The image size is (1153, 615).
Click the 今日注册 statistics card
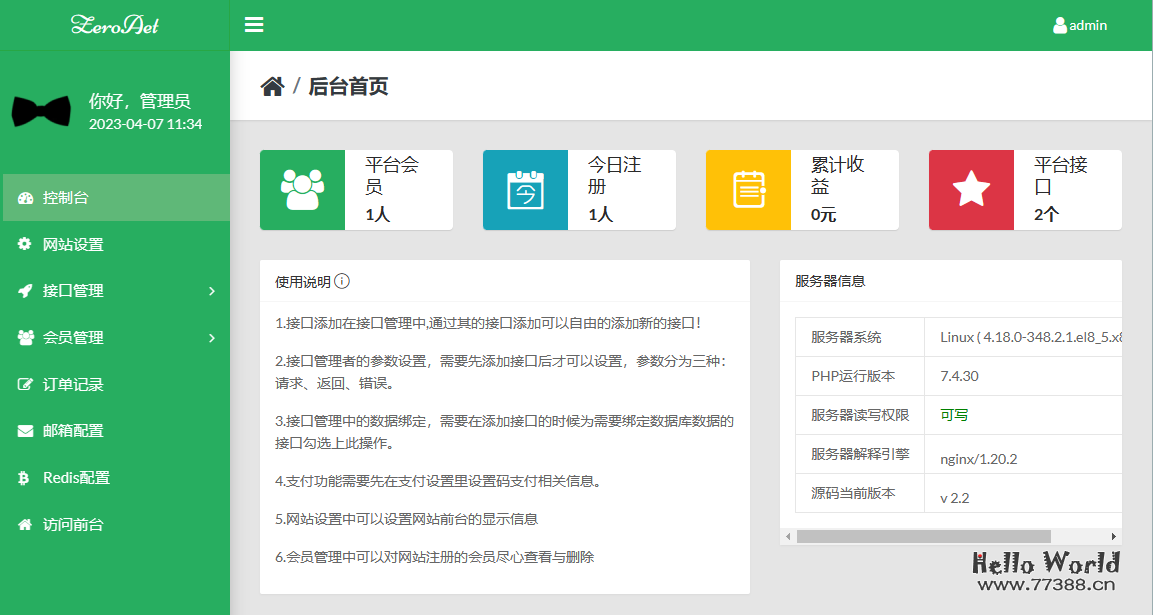[579, 189]
